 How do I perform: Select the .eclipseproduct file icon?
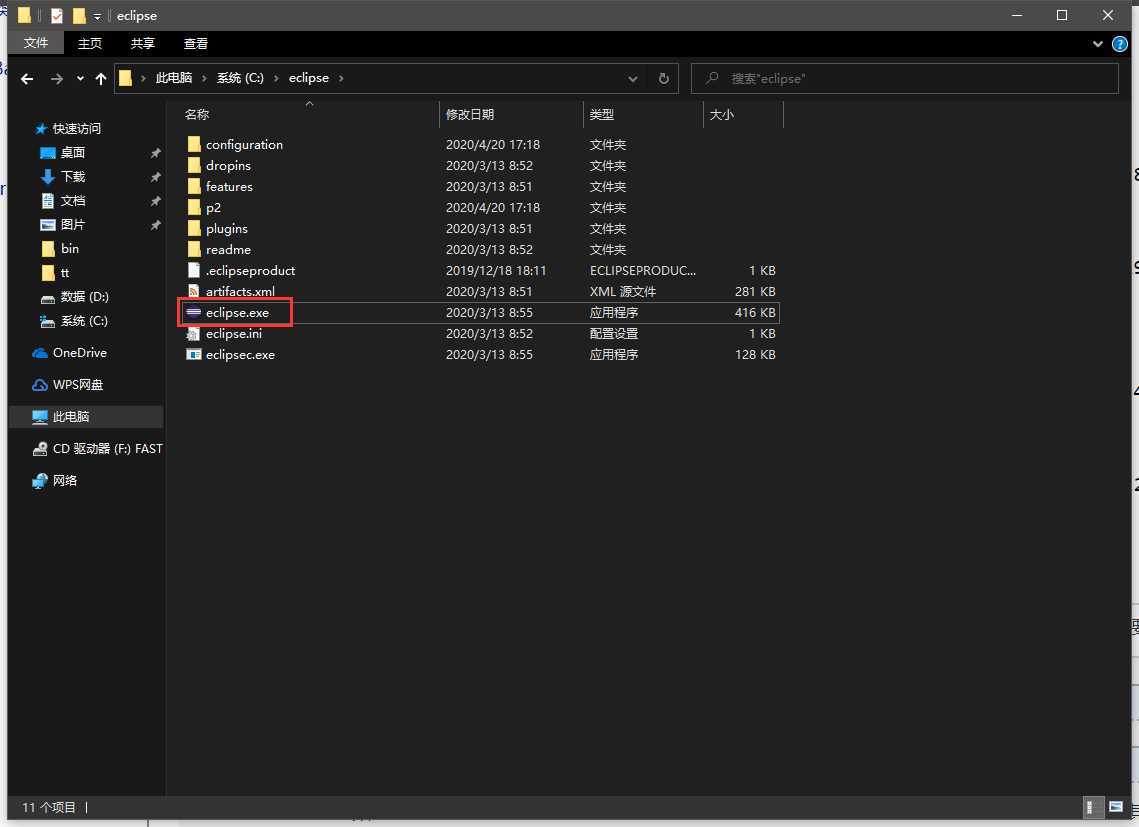point(193,270)
